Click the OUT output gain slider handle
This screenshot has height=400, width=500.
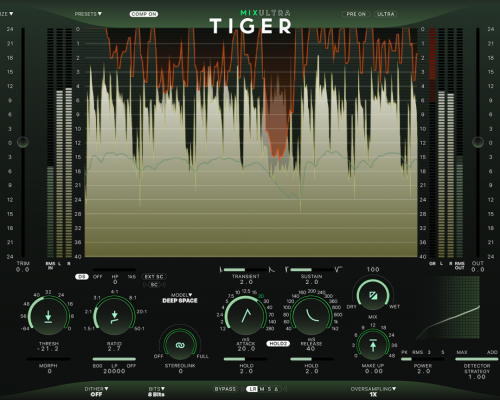click(478, 142)
